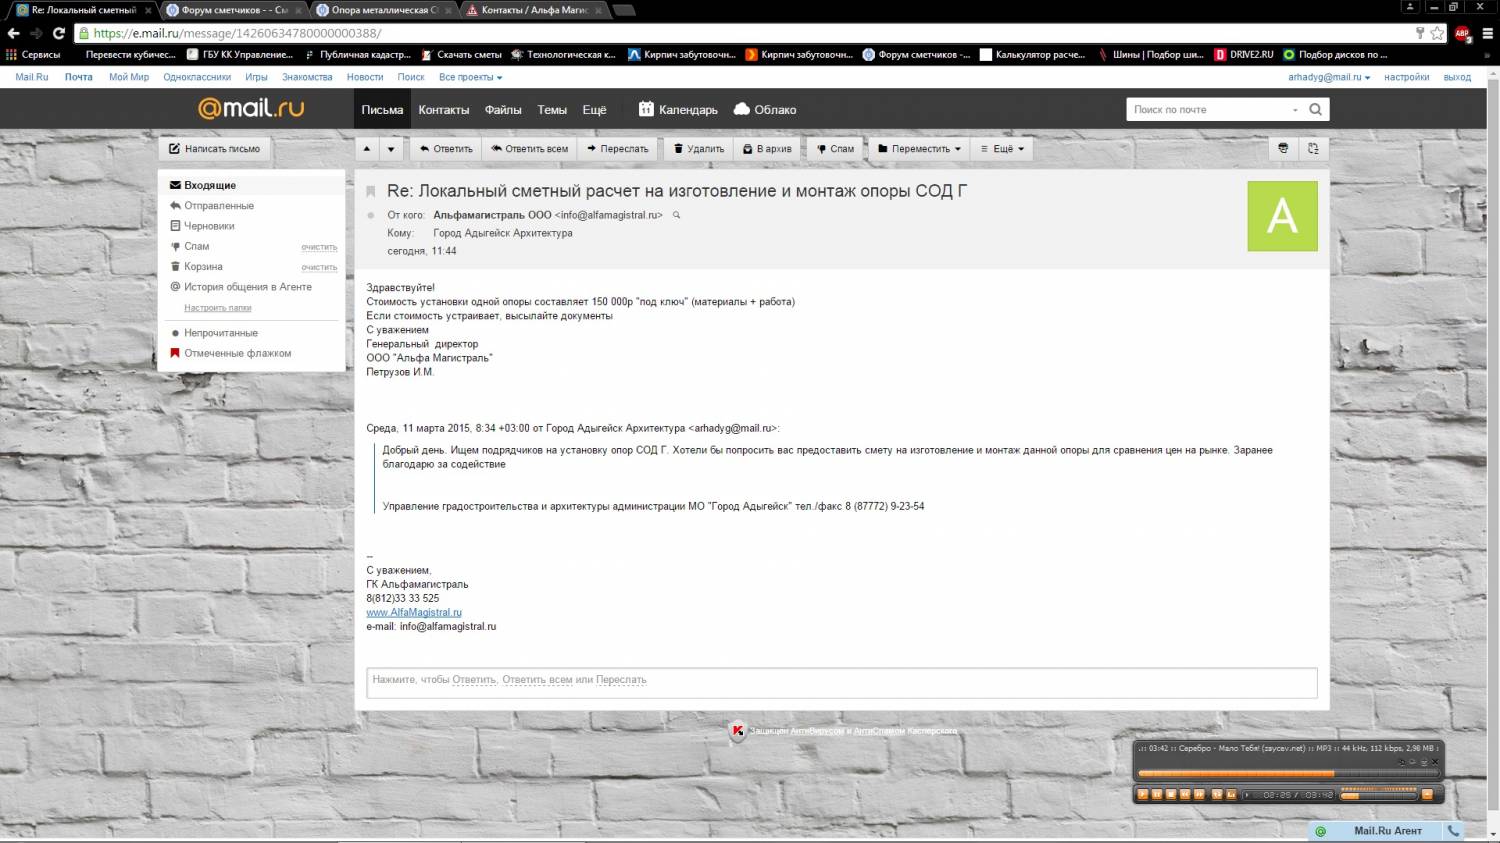1500x843 pixels.
Task: Click the audio player track progress bar
Action: pyautogui.click(x=1287, y=773)
